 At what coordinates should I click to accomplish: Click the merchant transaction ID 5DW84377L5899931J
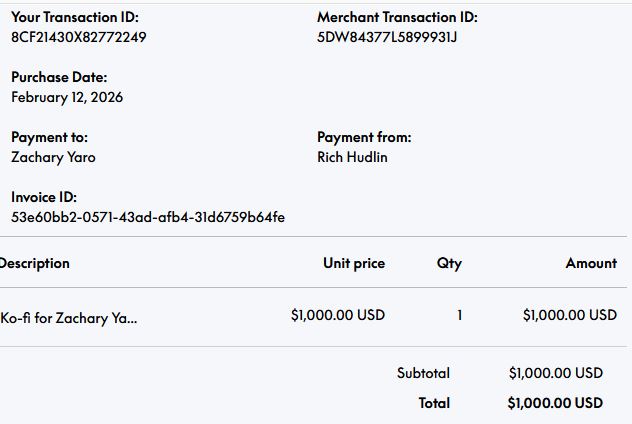point(387,37)
